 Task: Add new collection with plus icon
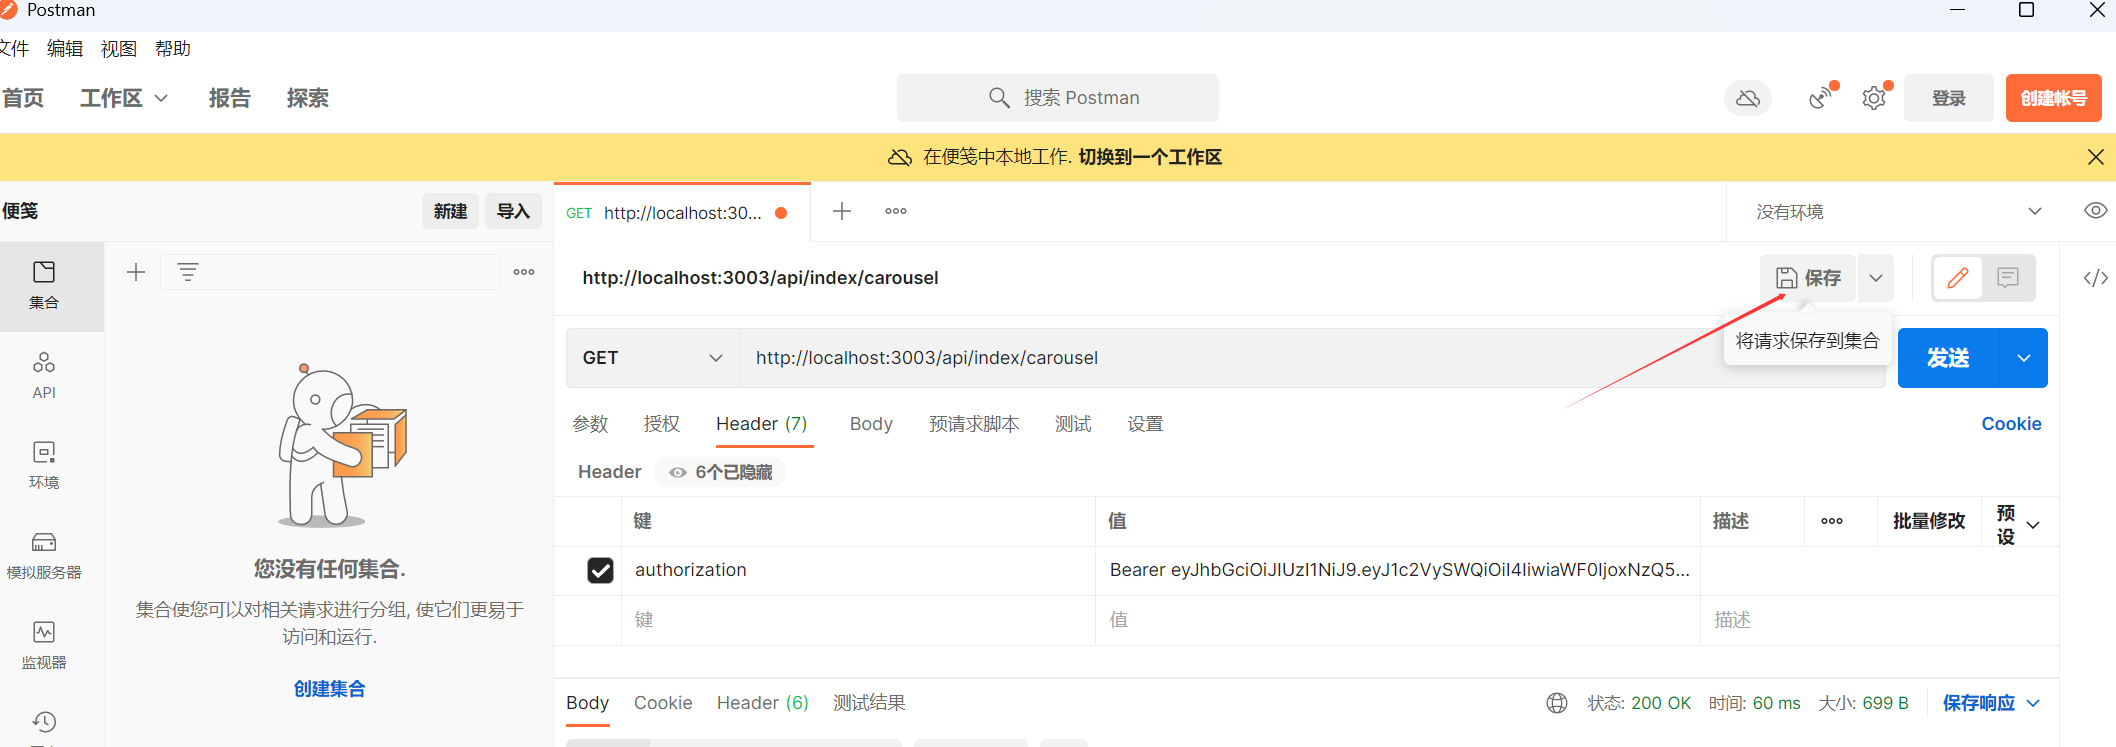(x=136, y=272)
